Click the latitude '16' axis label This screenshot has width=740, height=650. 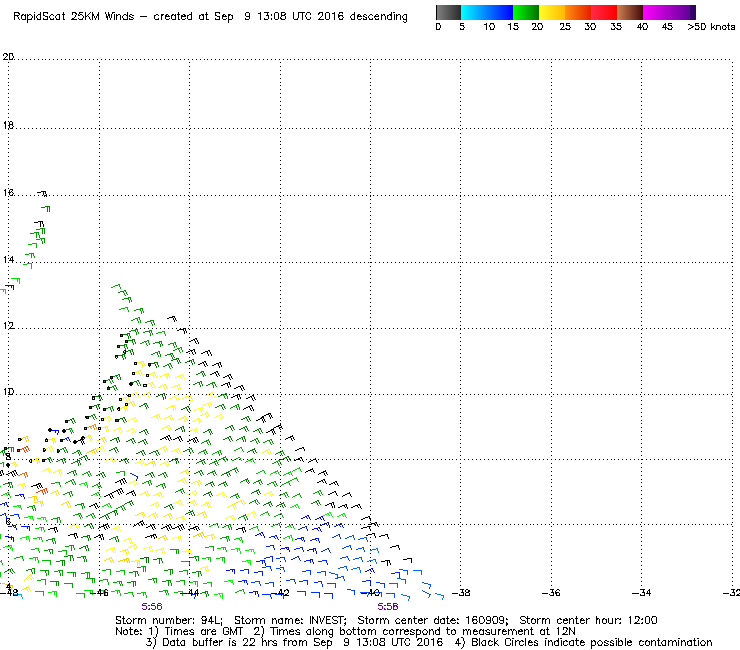click(8, 193)
